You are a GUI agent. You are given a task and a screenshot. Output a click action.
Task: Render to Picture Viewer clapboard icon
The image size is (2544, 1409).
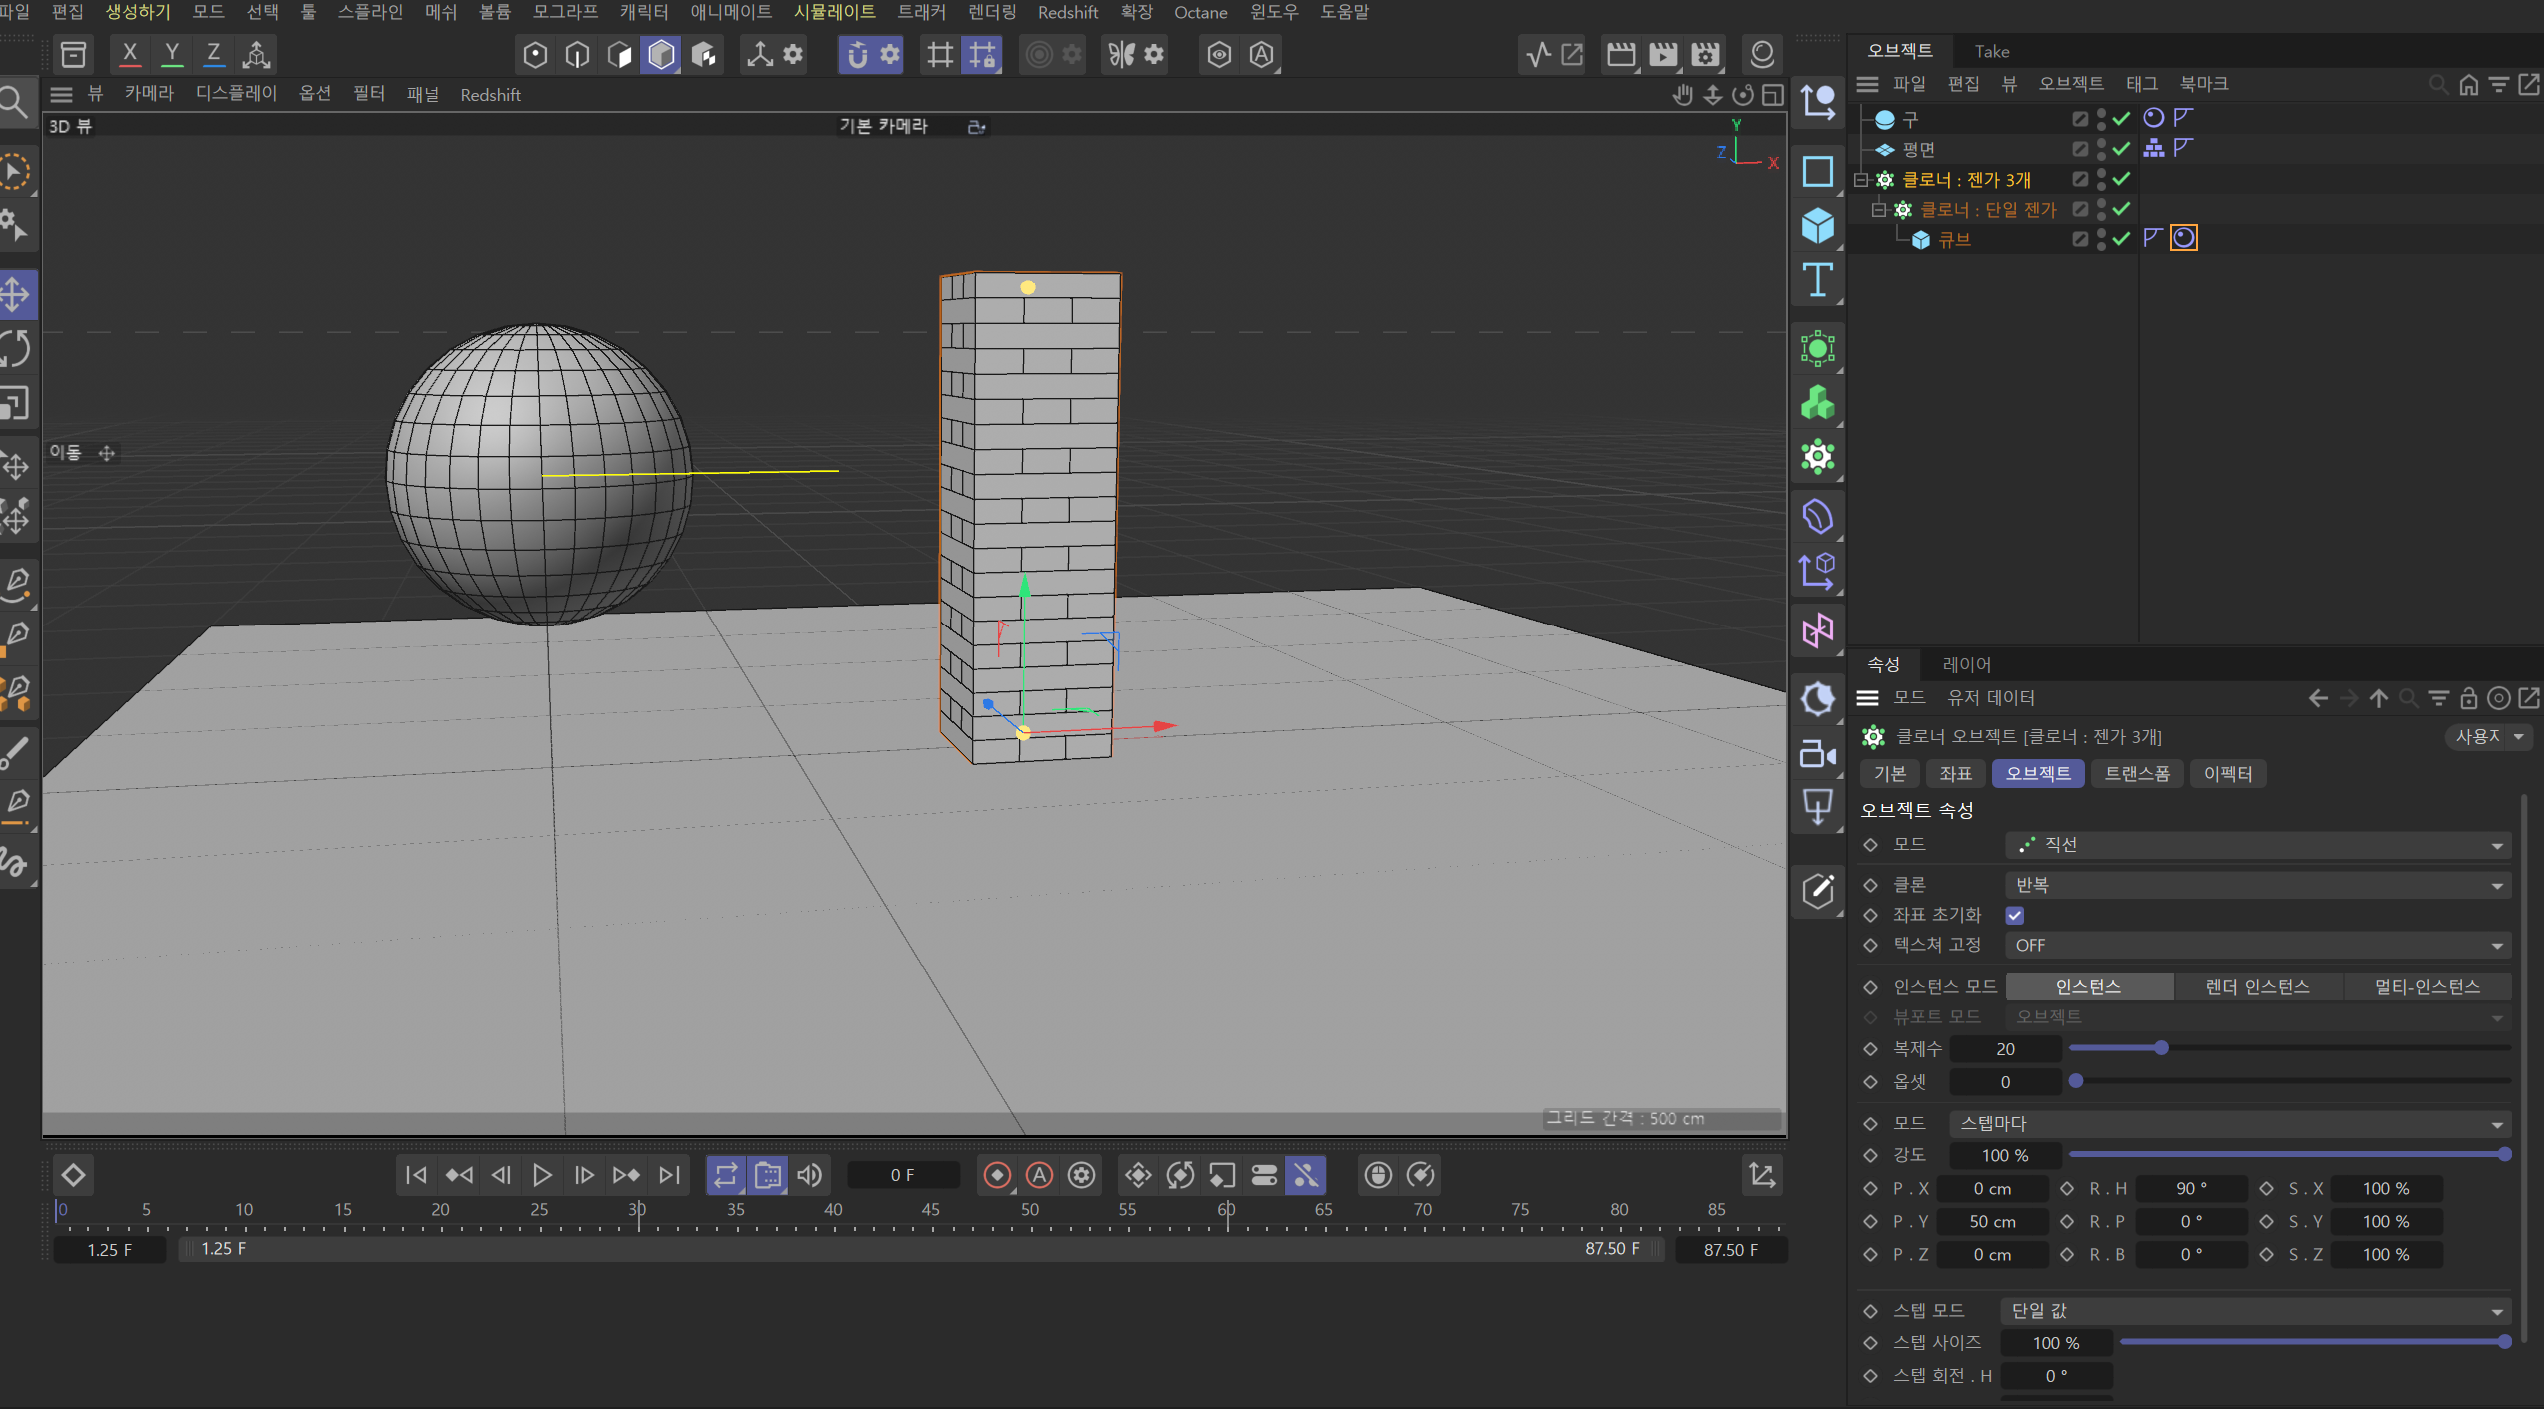1664,54
